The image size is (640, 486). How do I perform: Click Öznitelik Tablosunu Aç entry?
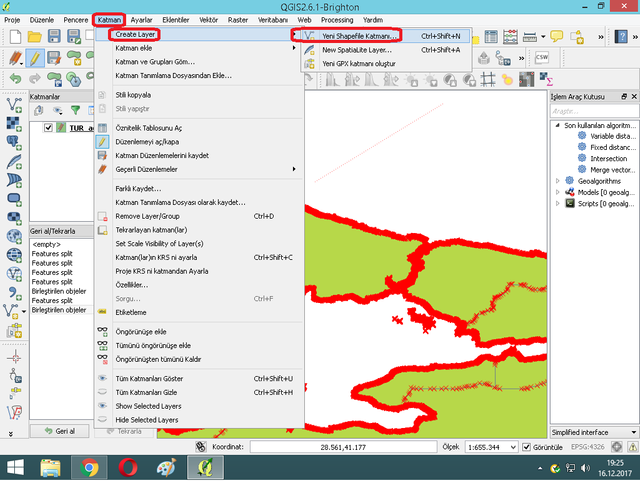coord(200,128)
